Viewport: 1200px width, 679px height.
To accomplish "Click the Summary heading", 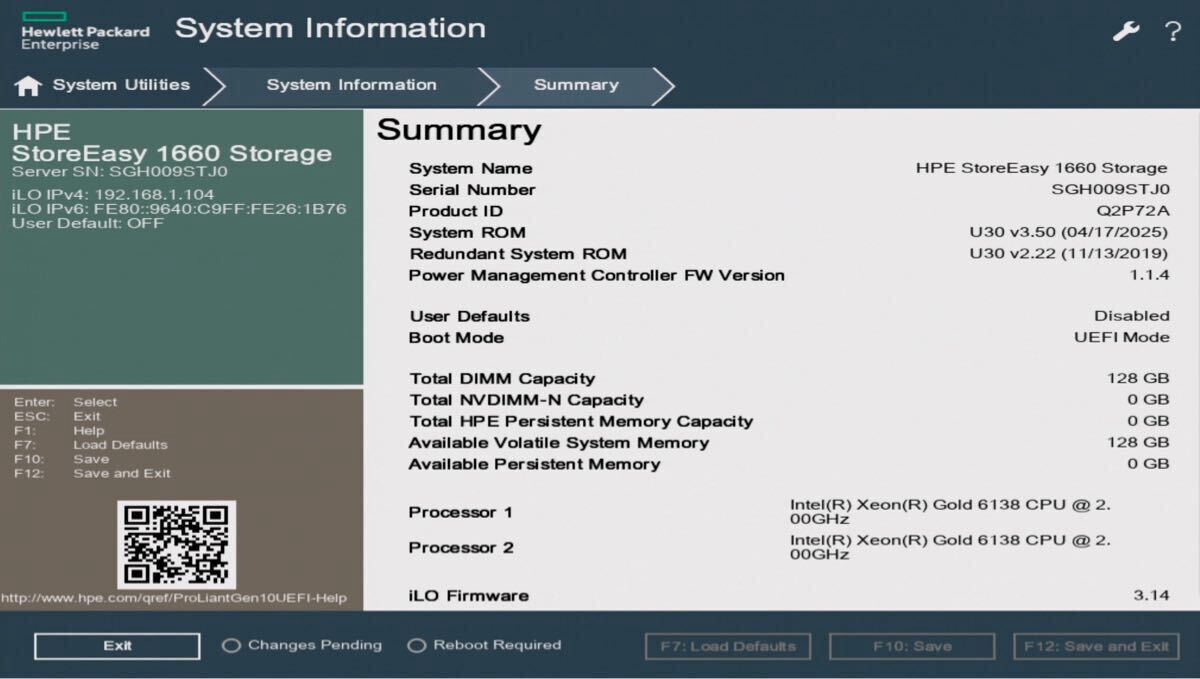I will pos(459,130).
